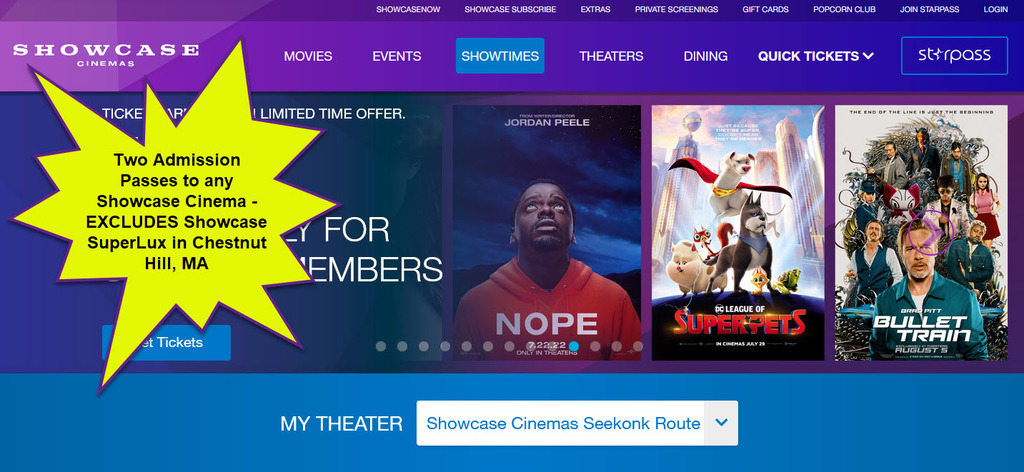Click the Showcase Cinemas Seekonk Route selector
1024x472 pixels.
tap(577, 423)
